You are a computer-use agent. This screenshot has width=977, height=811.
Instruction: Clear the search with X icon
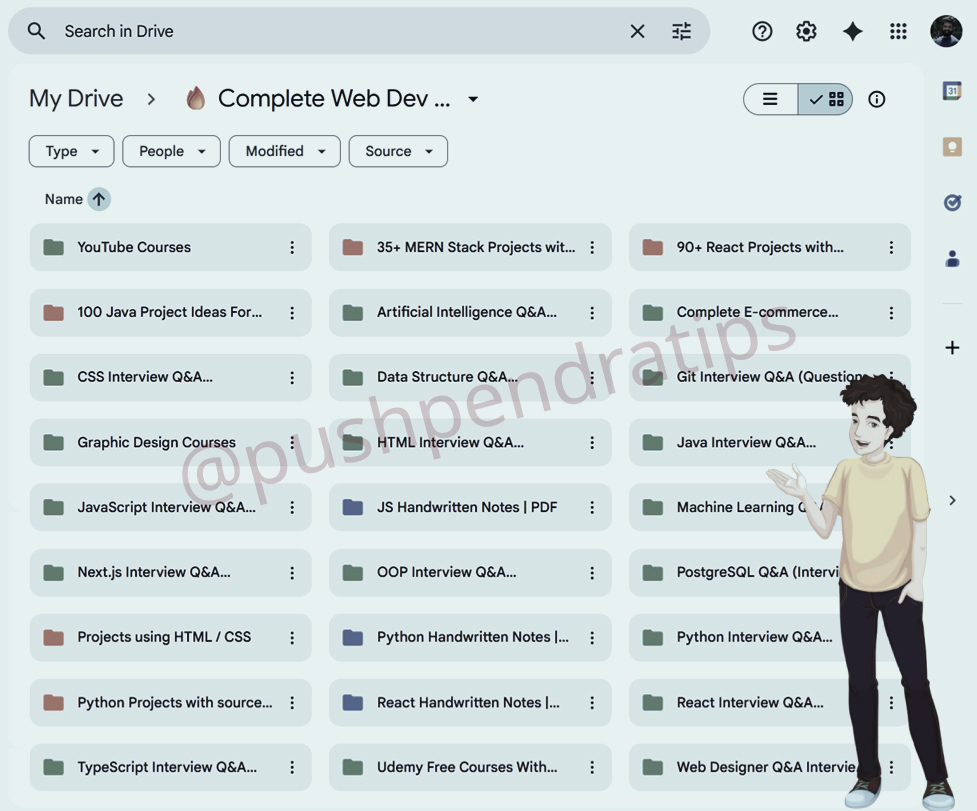637,31
